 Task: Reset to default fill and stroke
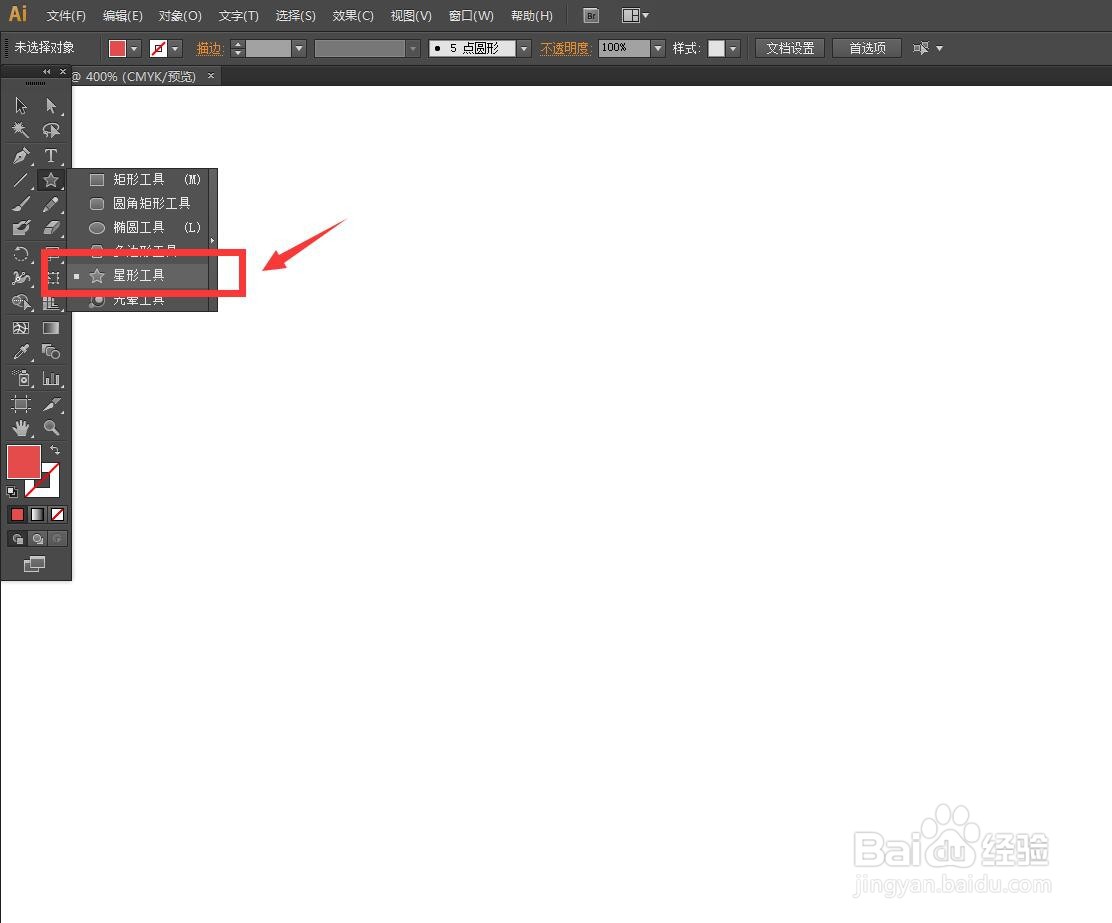[x=12, y=491]
